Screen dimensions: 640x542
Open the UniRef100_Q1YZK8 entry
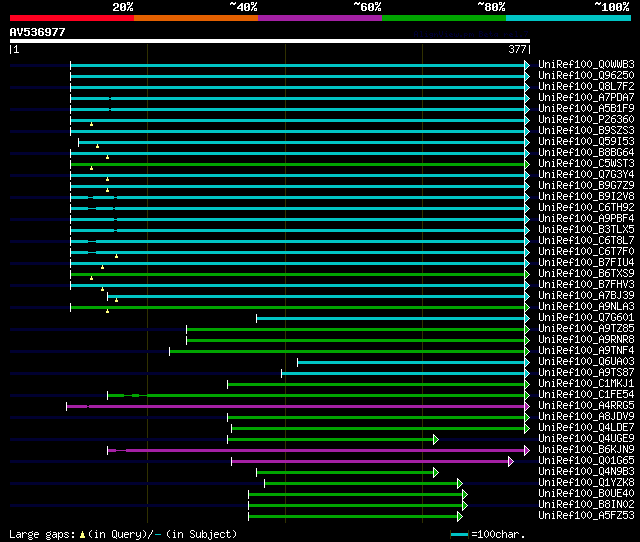pyautogui.click(x=586, y=483)
